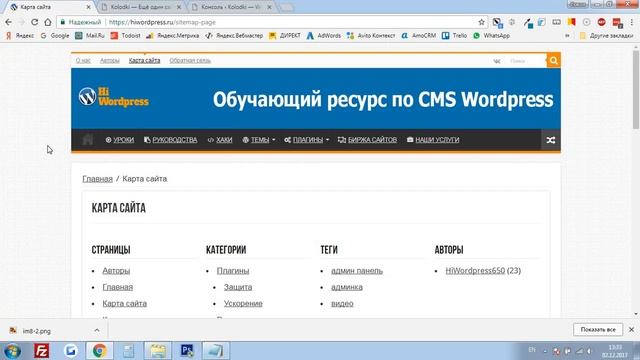Open the видео tag link
The height and width of the screenshot is (360, 640).
[342, 303]
